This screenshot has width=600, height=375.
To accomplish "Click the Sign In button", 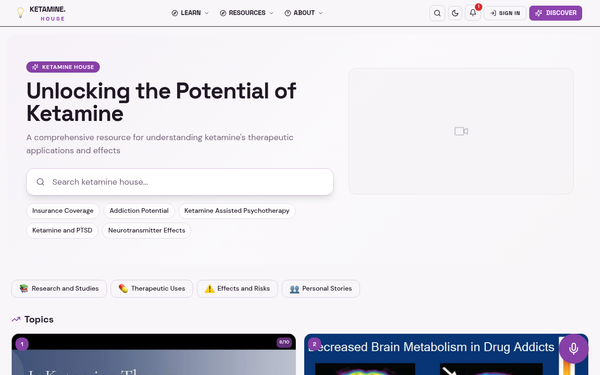I will [505, 13].
